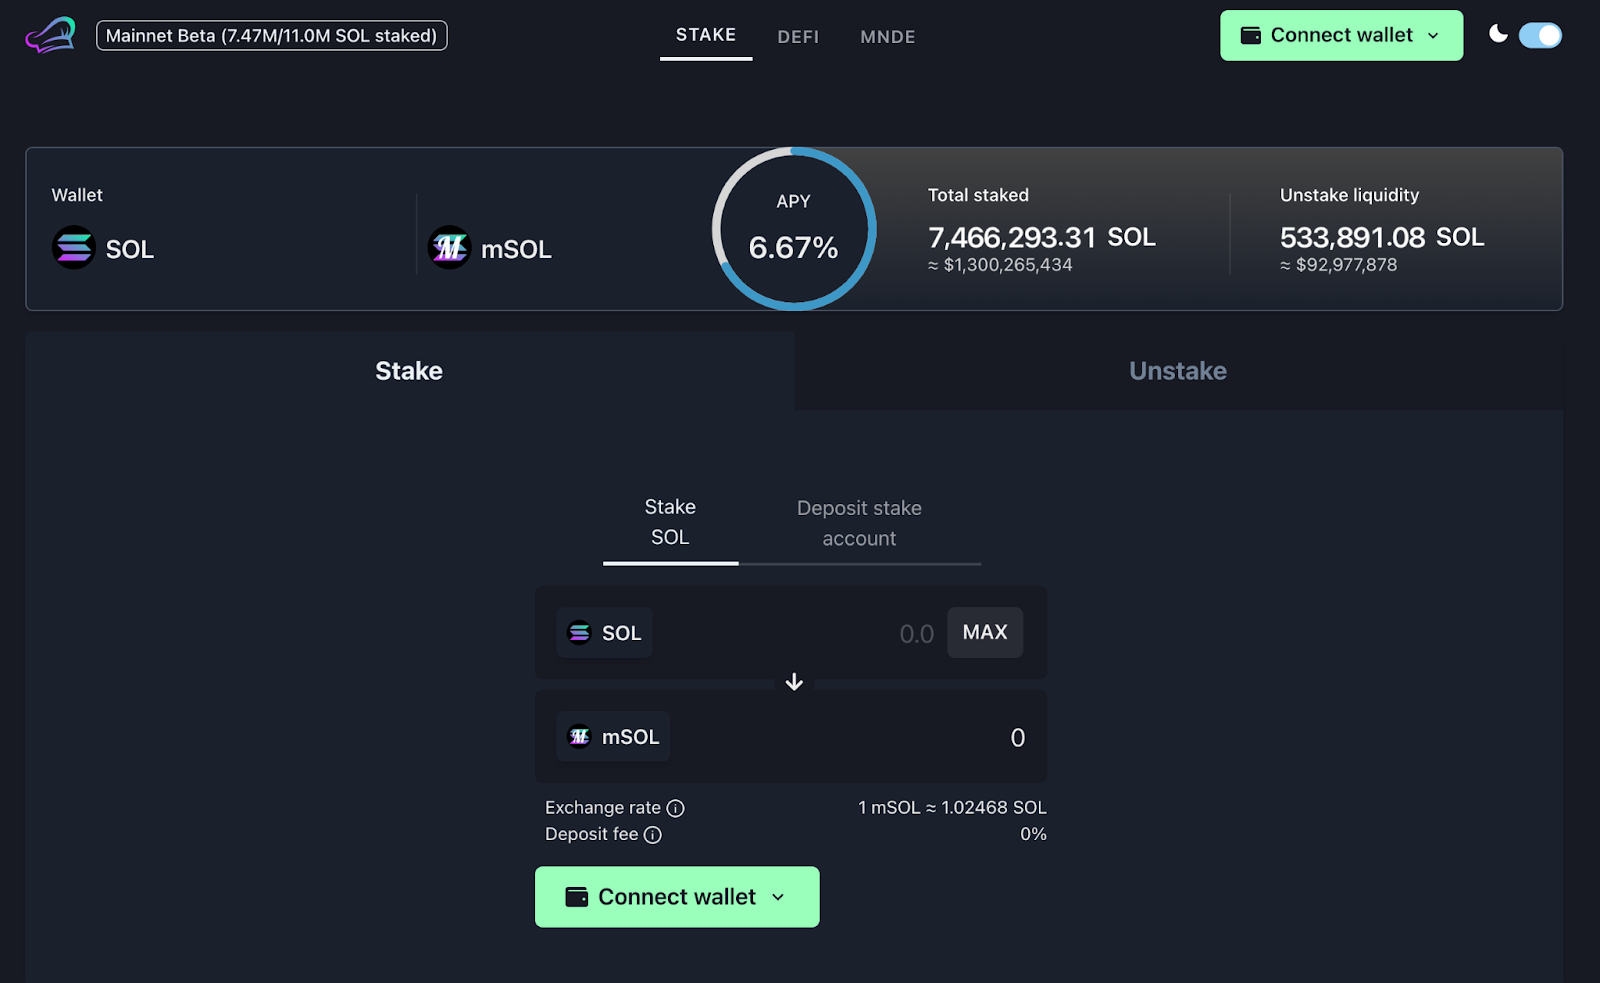
Task: Click the Marinade logo icon
Action: (50, 35)
